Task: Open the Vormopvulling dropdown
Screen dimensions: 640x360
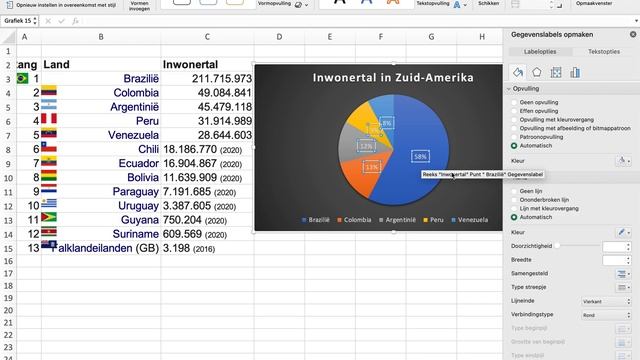Action: (x=307, y=5)
